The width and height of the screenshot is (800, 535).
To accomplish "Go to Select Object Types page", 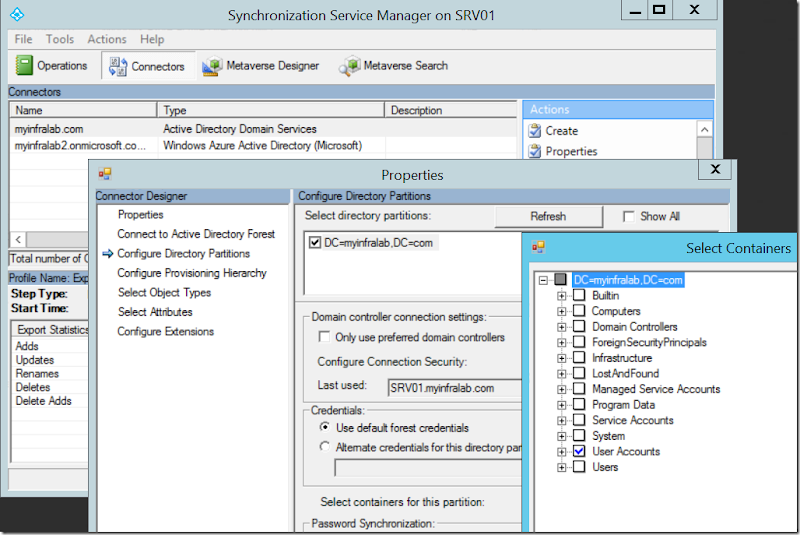I will pos(164,292).
